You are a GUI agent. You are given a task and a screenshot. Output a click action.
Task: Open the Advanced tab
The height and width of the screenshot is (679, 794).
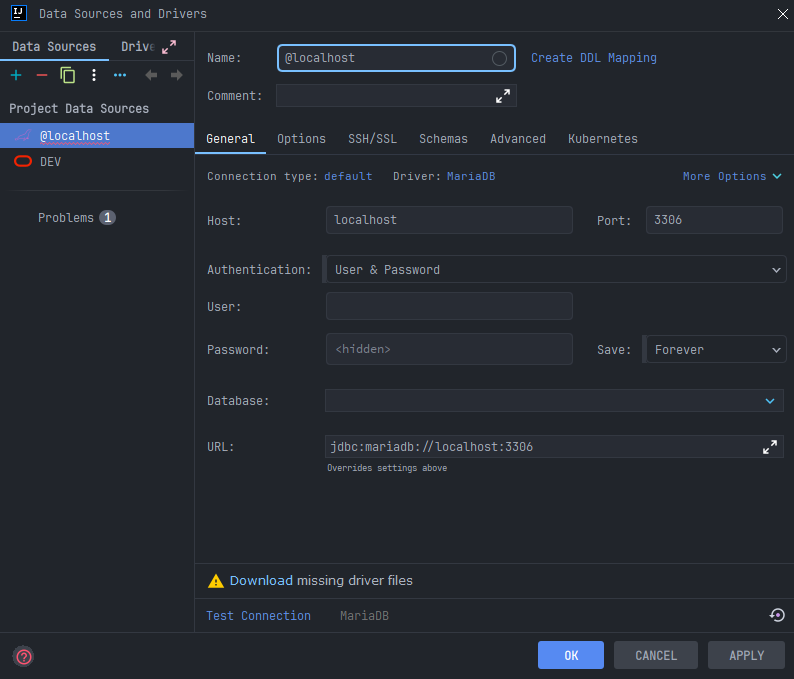point(518,139)
